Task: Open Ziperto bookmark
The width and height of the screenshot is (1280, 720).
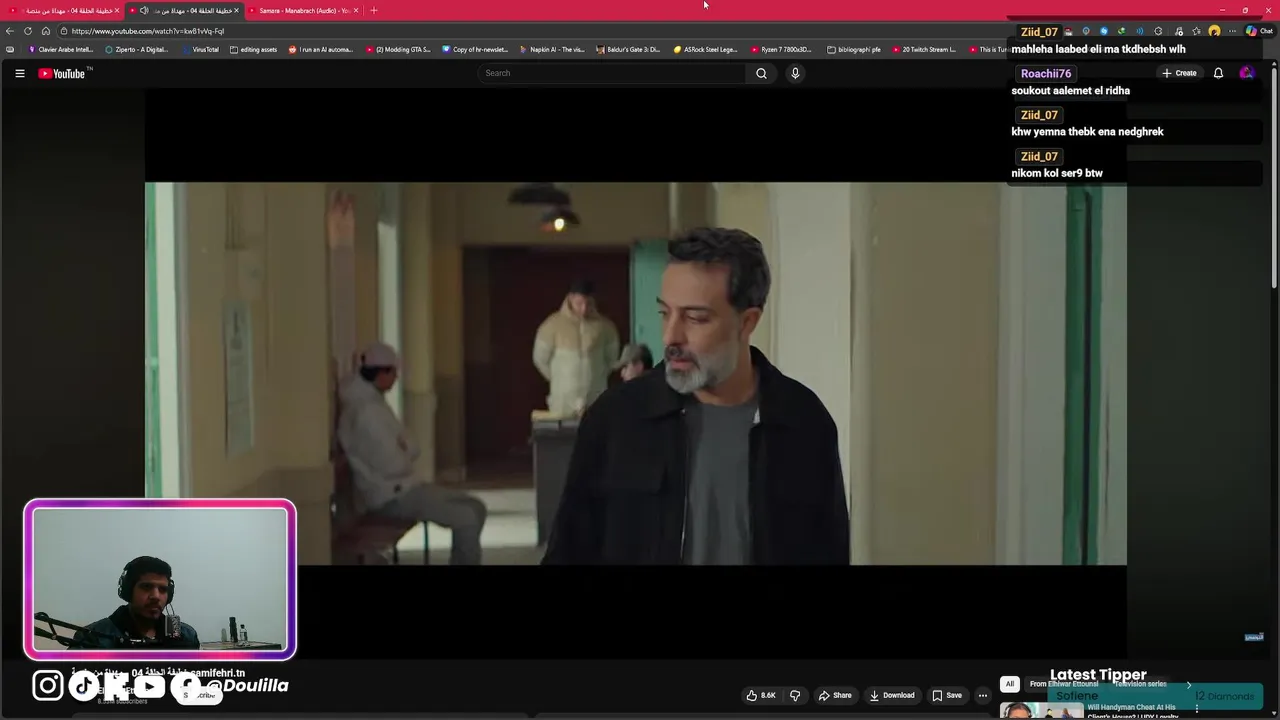Action: coord(137,49)
